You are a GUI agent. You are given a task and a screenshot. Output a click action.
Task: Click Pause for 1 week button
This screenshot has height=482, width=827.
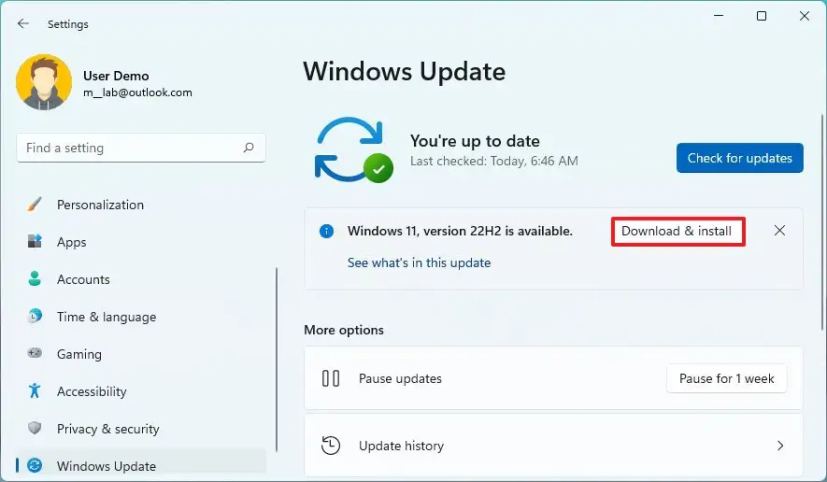point(726,379)
